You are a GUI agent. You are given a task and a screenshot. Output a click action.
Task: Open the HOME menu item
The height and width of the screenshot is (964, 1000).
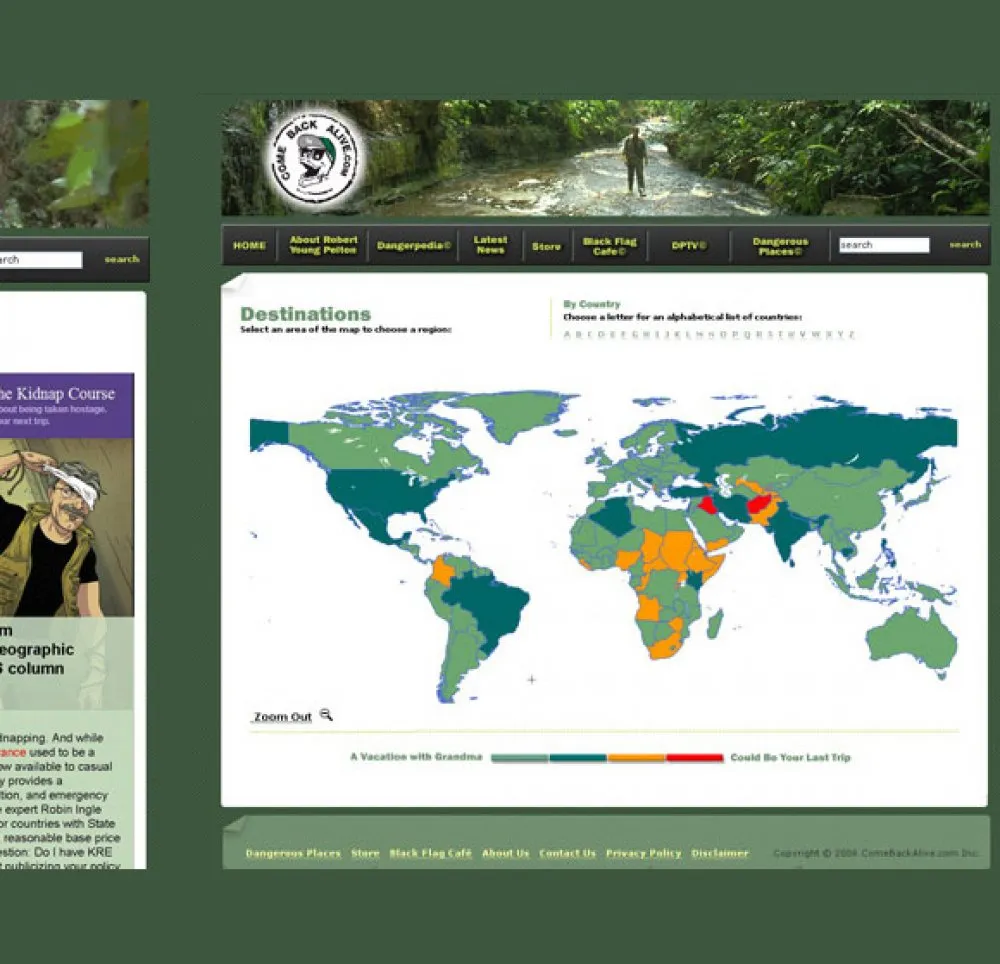249,246
